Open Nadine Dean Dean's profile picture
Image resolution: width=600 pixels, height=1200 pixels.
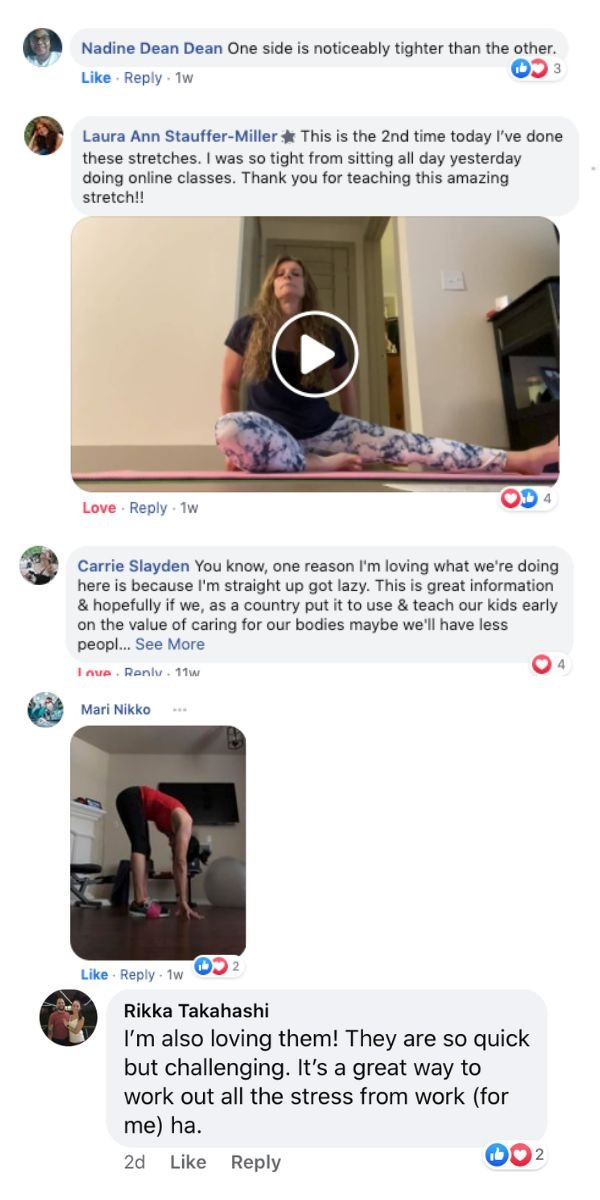point(43,48)
